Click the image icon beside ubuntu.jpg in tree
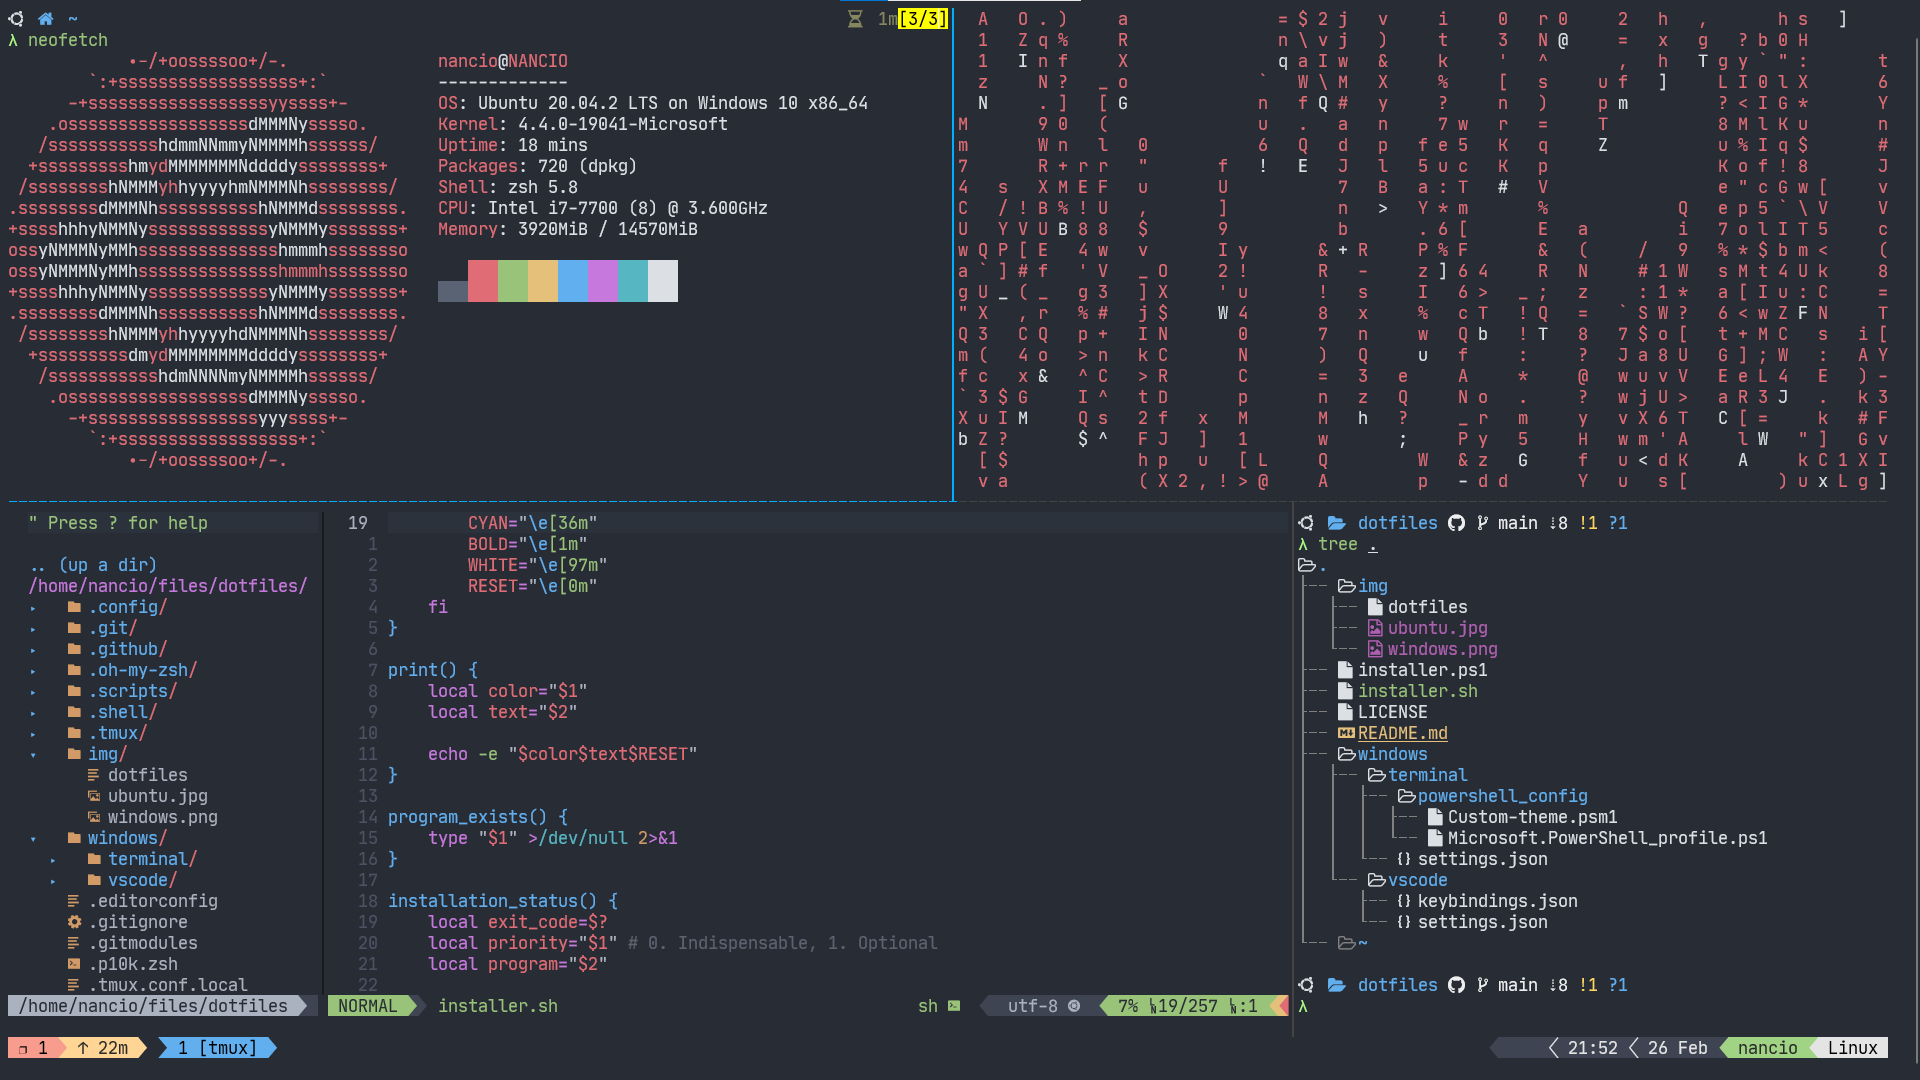 tap(1375, 628)
